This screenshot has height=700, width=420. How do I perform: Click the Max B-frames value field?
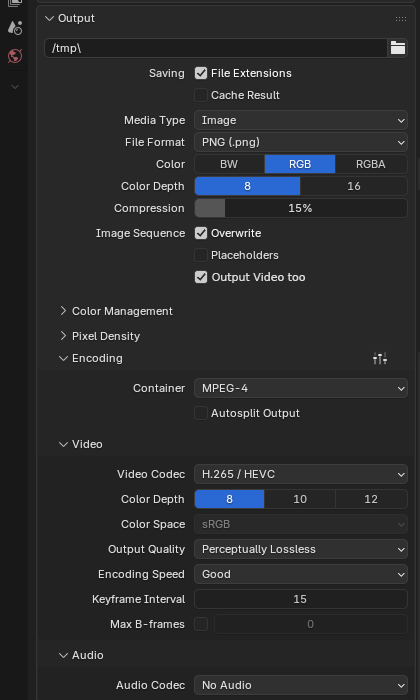click(x=311, y=624)
